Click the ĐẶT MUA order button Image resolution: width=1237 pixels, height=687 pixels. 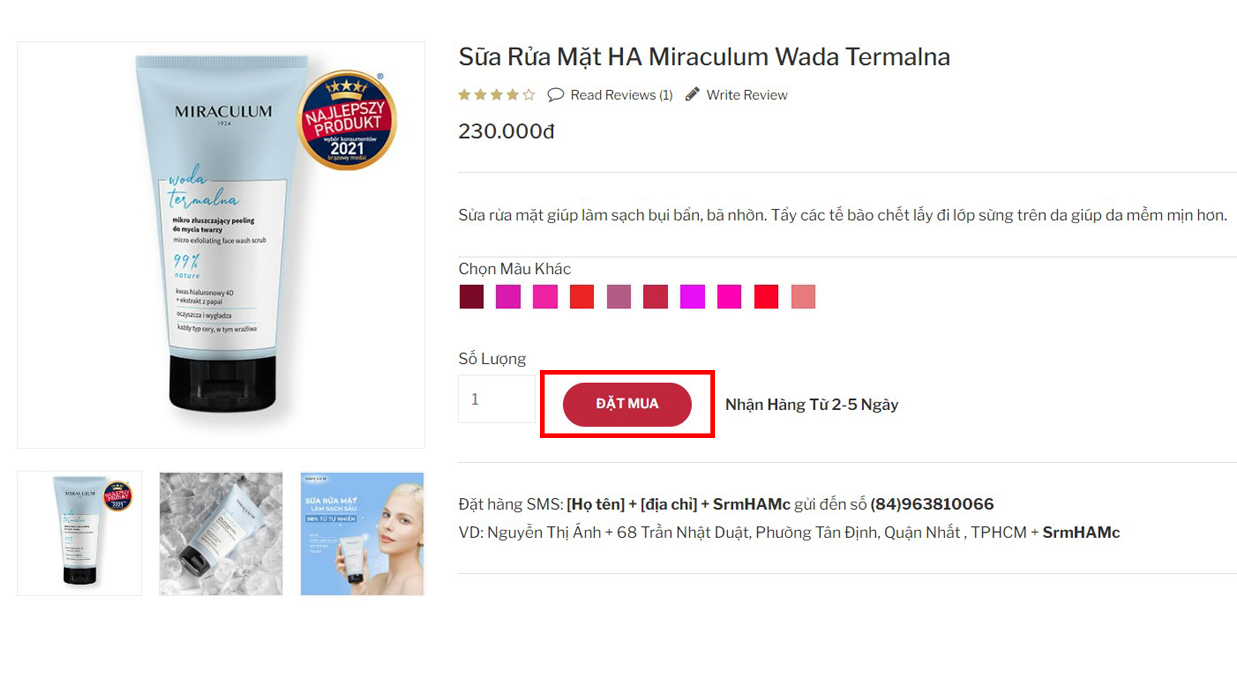pos(627,404)
